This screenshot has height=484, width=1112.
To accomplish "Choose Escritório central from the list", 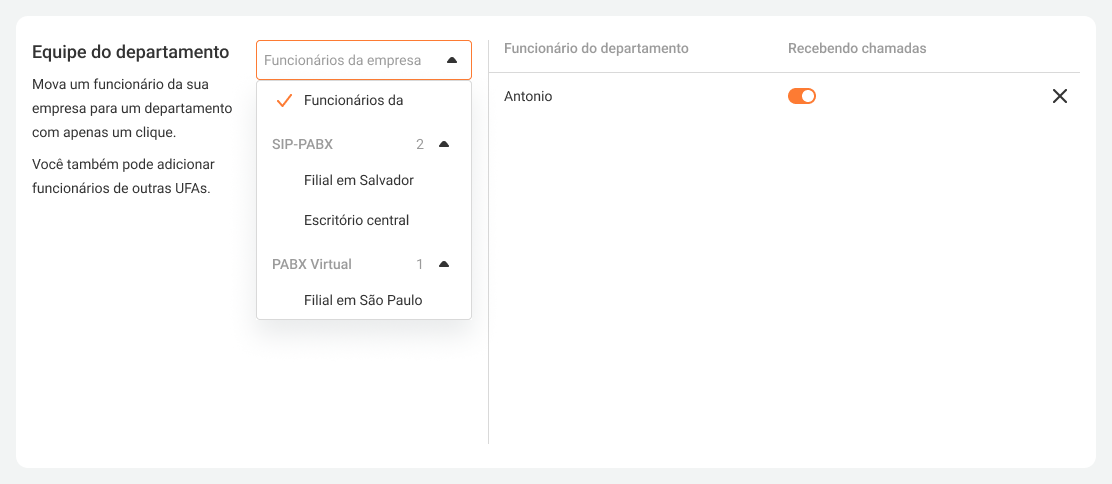I will 356,220.
